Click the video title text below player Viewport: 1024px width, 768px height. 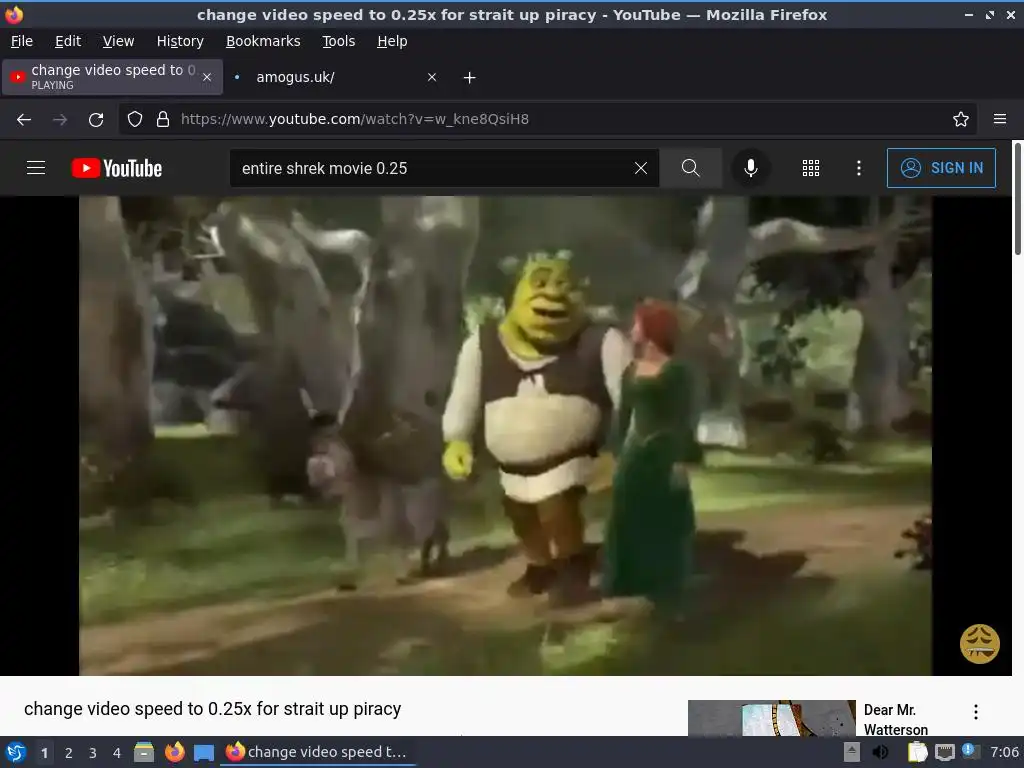[212, 709]
